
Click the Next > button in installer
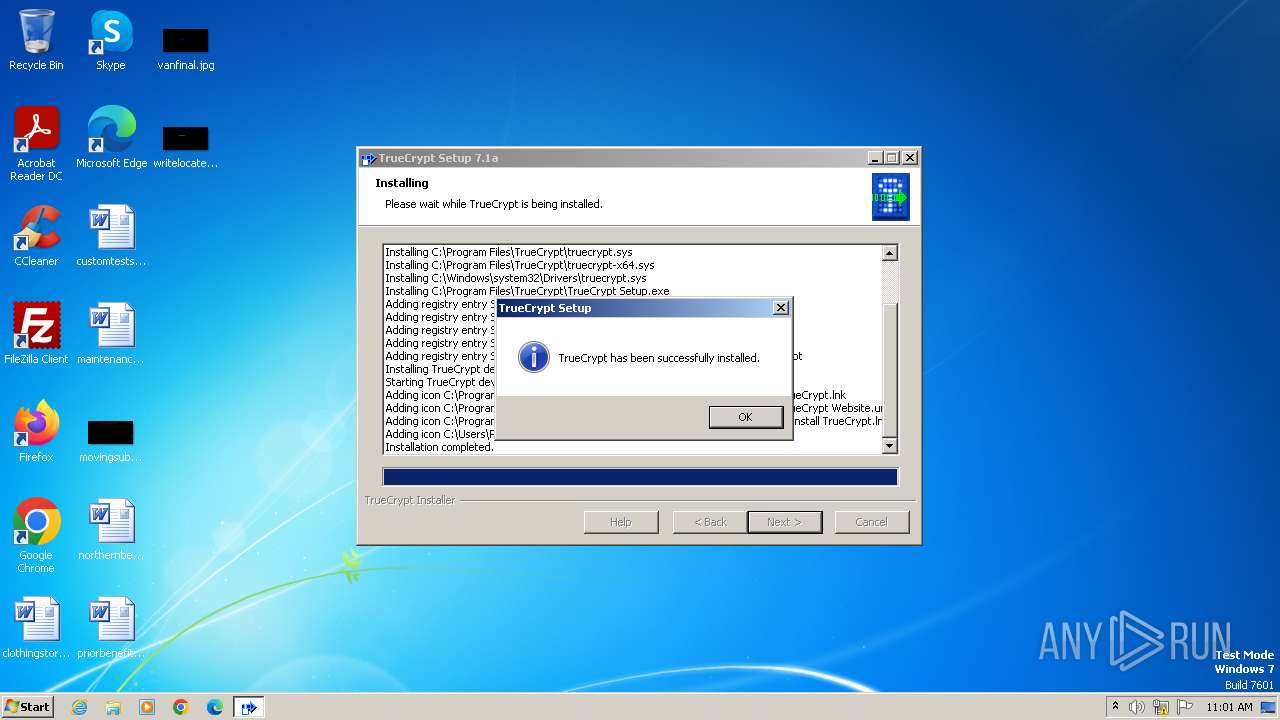point(784,522)
